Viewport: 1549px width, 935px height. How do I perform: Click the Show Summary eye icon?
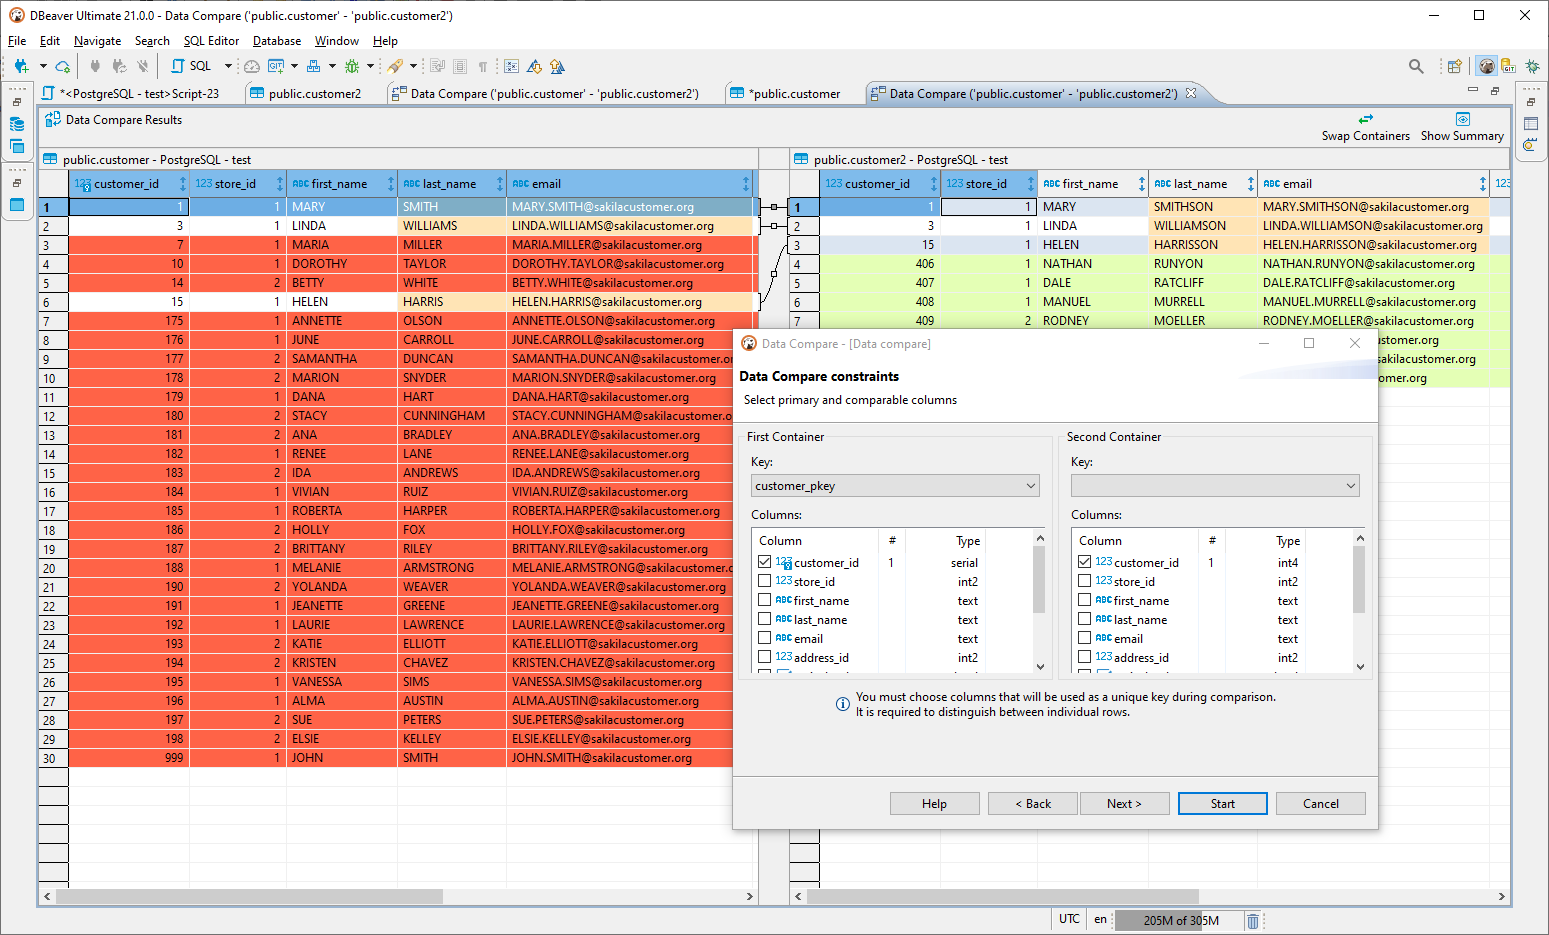1462,119
